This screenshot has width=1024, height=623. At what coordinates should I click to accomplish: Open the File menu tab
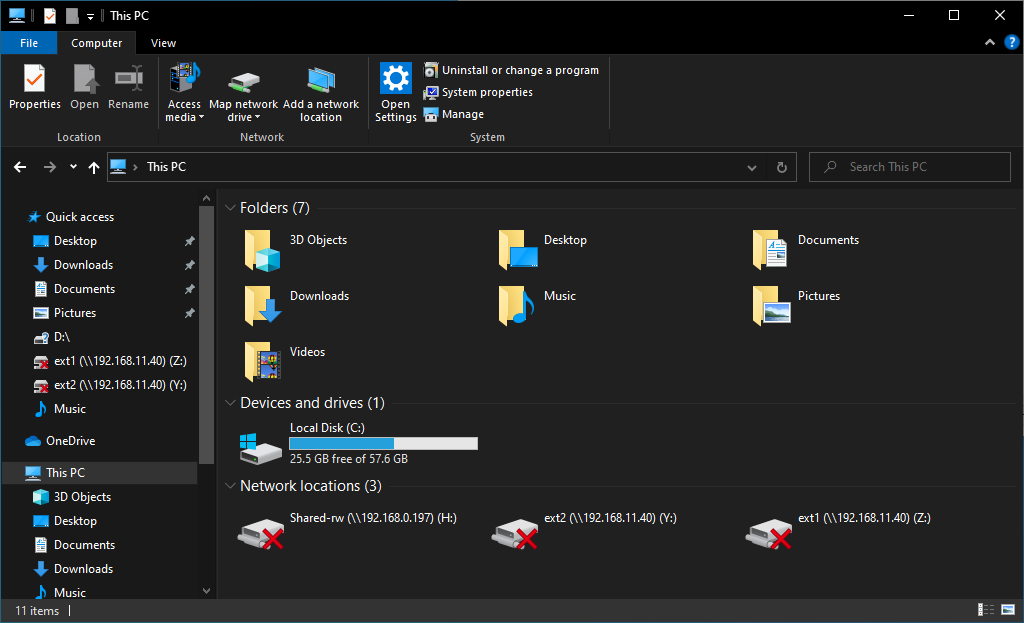coord(29,43)
